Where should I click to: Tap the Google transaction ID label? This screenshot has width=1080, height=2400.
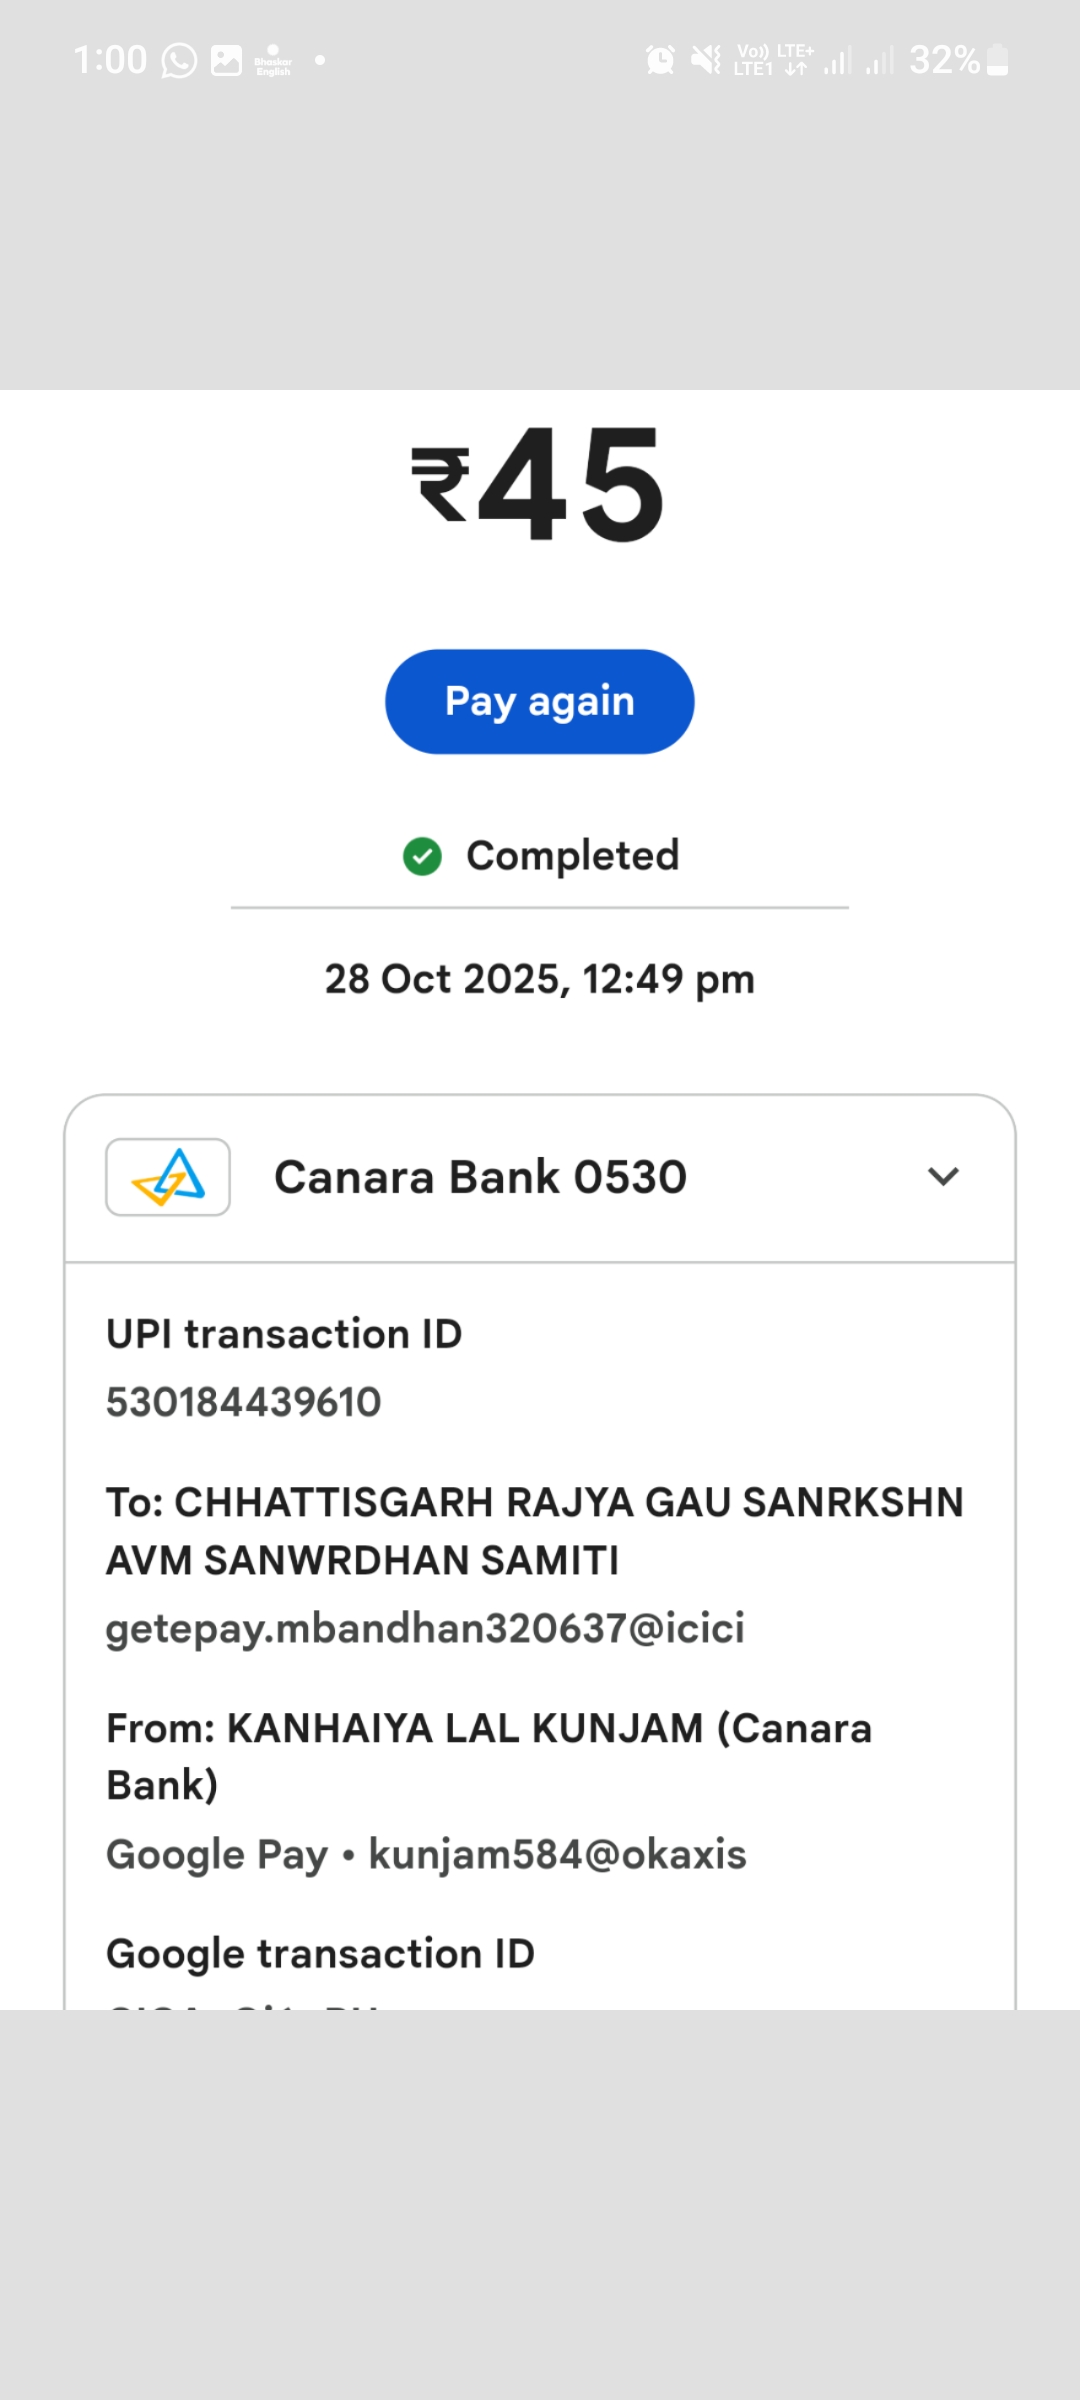tap(320, 1953)
